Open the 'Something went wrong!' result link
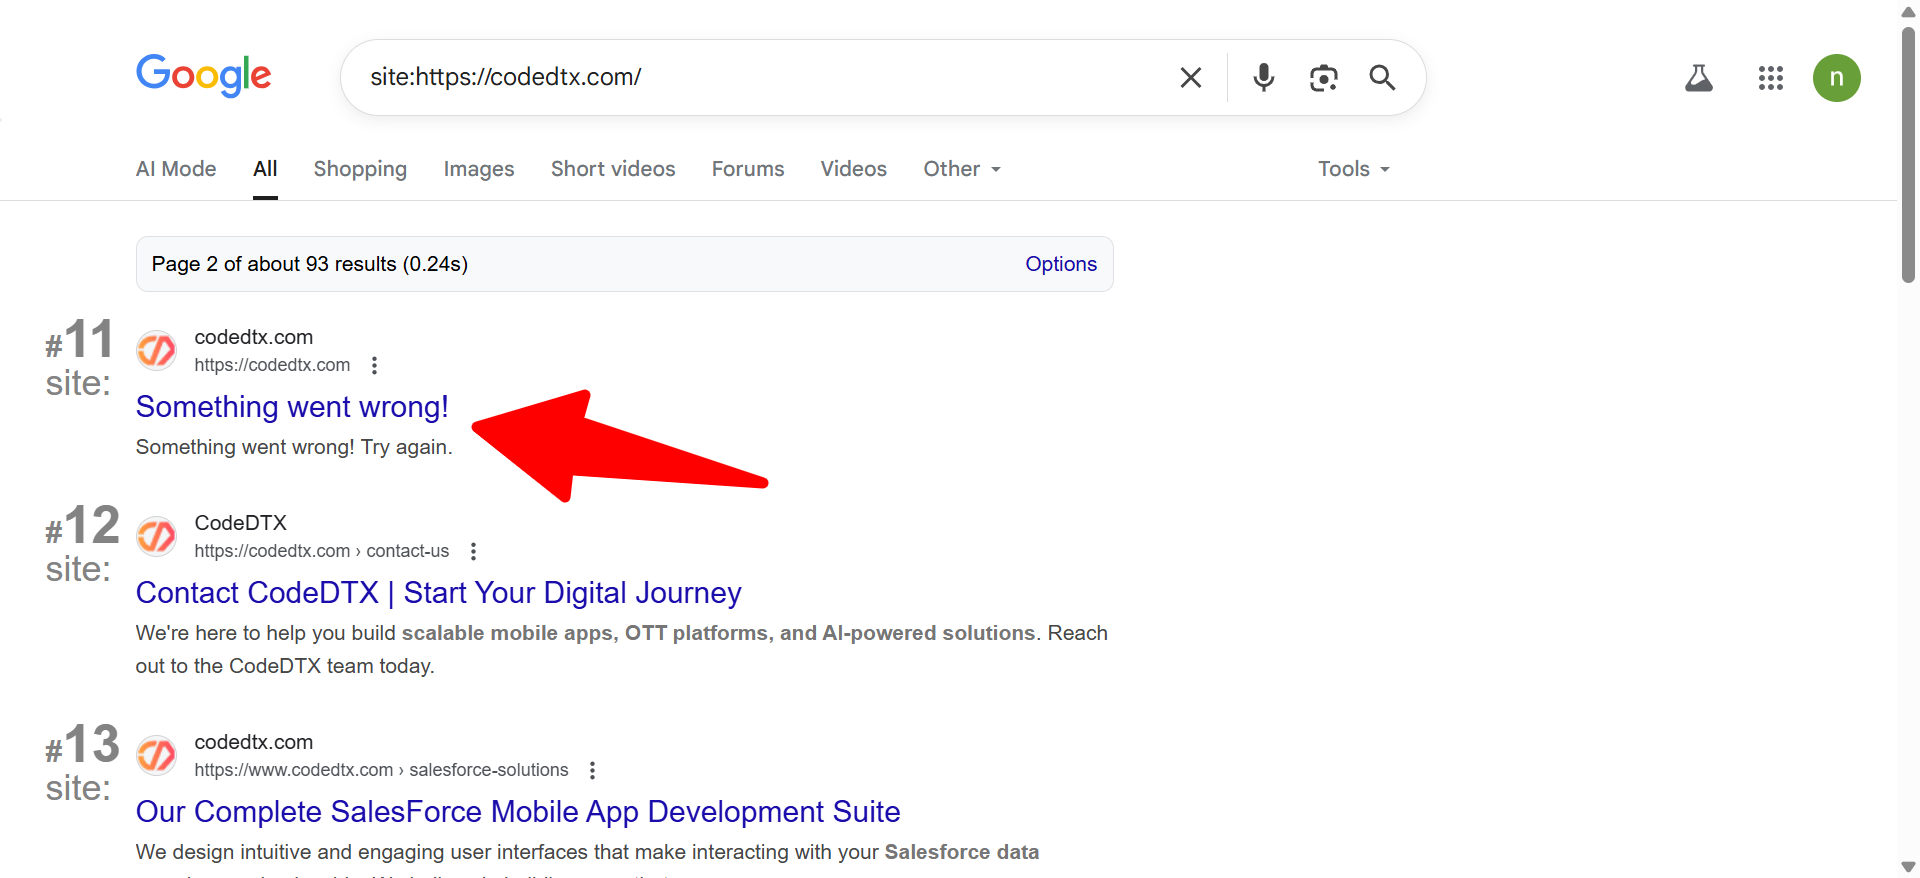Screen dimensions: 1920x878 (292, 407)
